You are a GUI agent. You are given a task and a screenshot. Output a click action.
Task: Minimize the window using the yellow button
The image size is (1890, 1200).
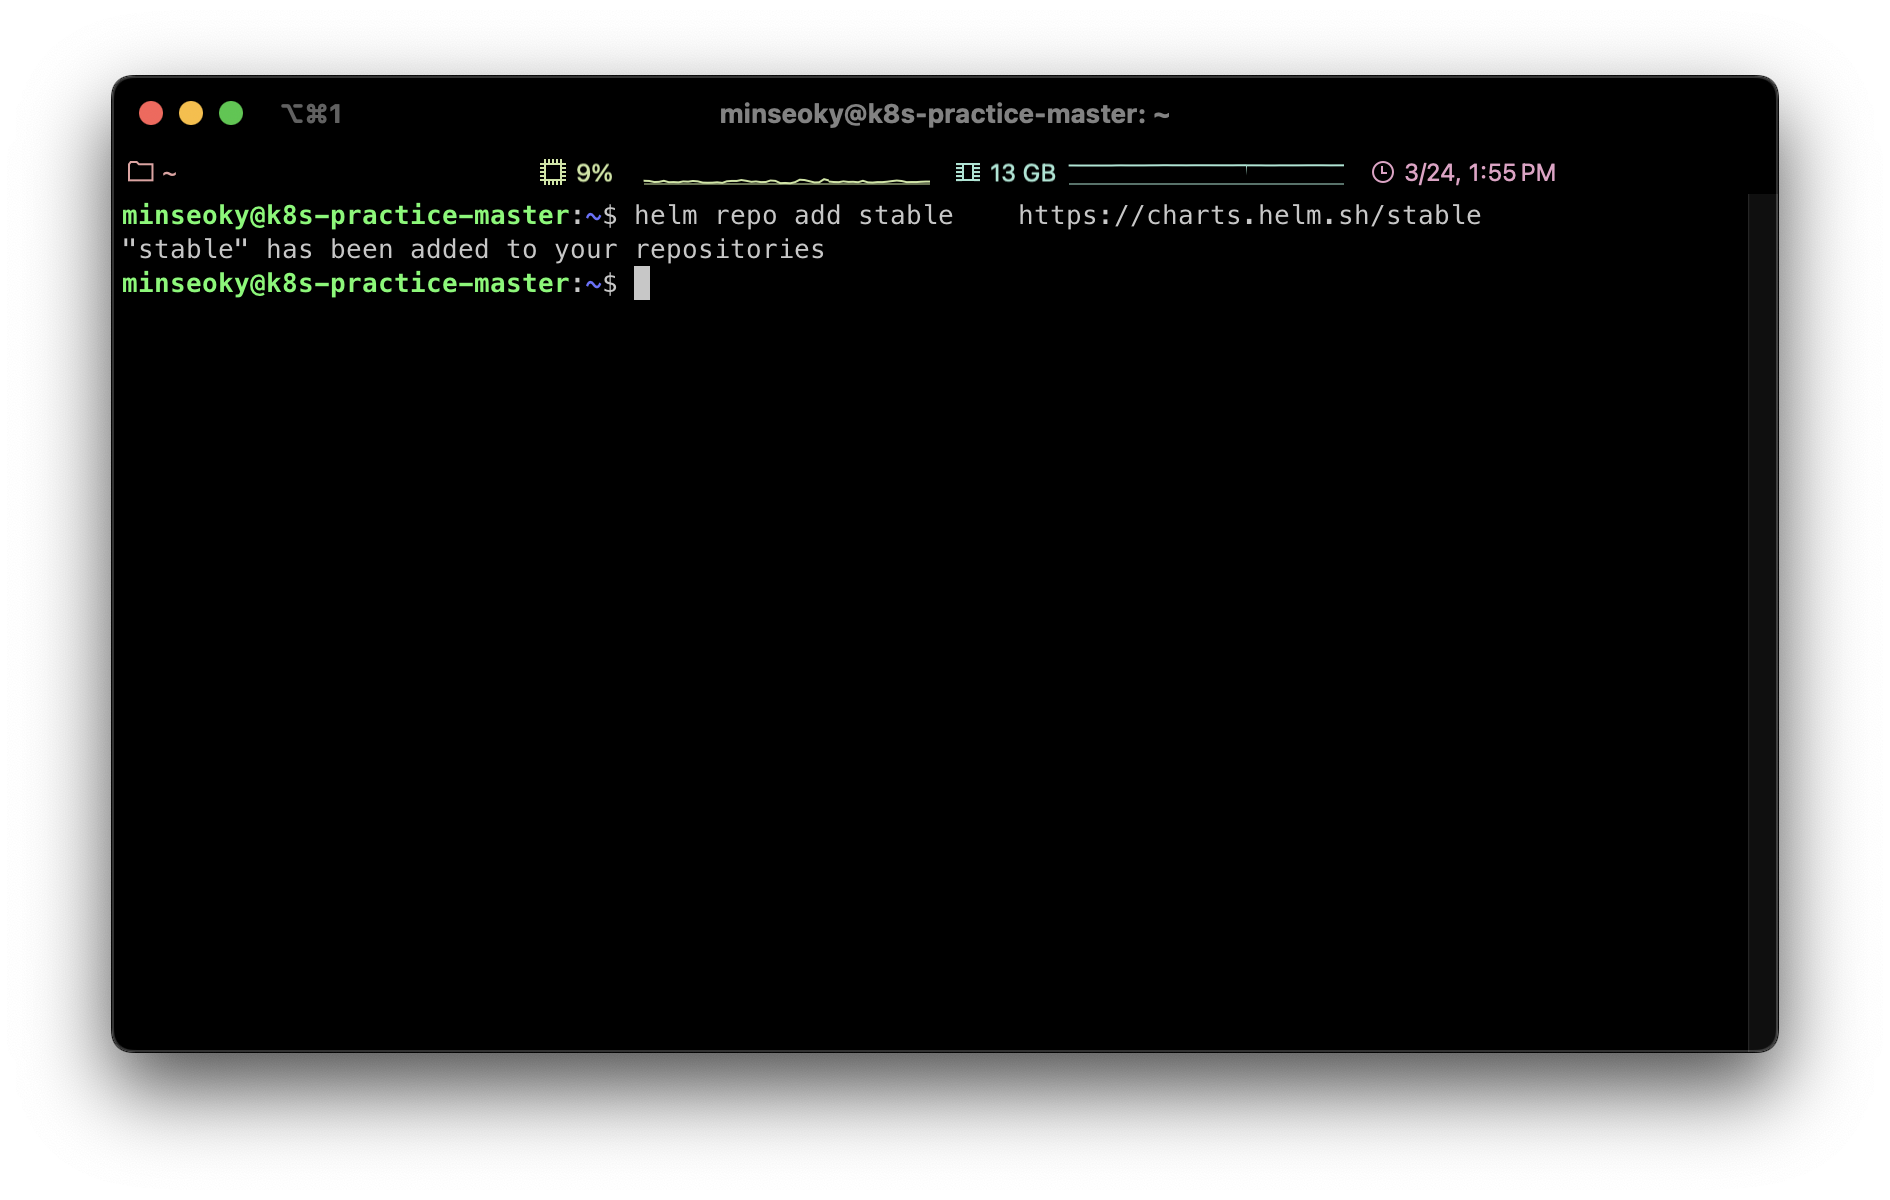pyautogui.click(x=191, y=114)
